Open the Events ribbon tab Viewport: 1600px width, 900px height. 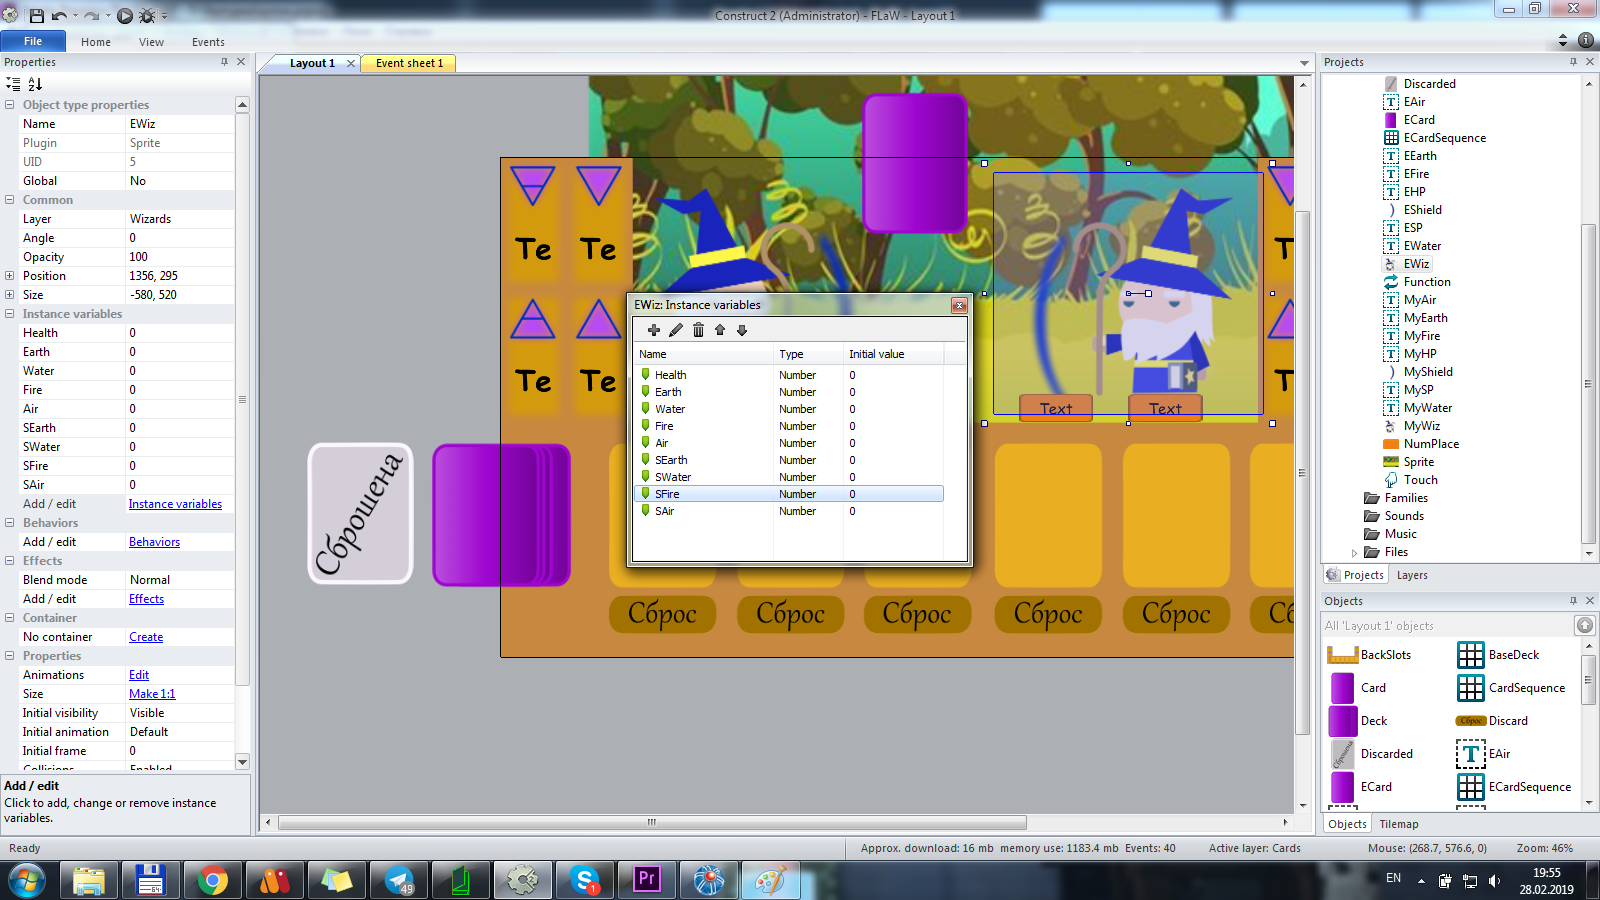[208, 42]
